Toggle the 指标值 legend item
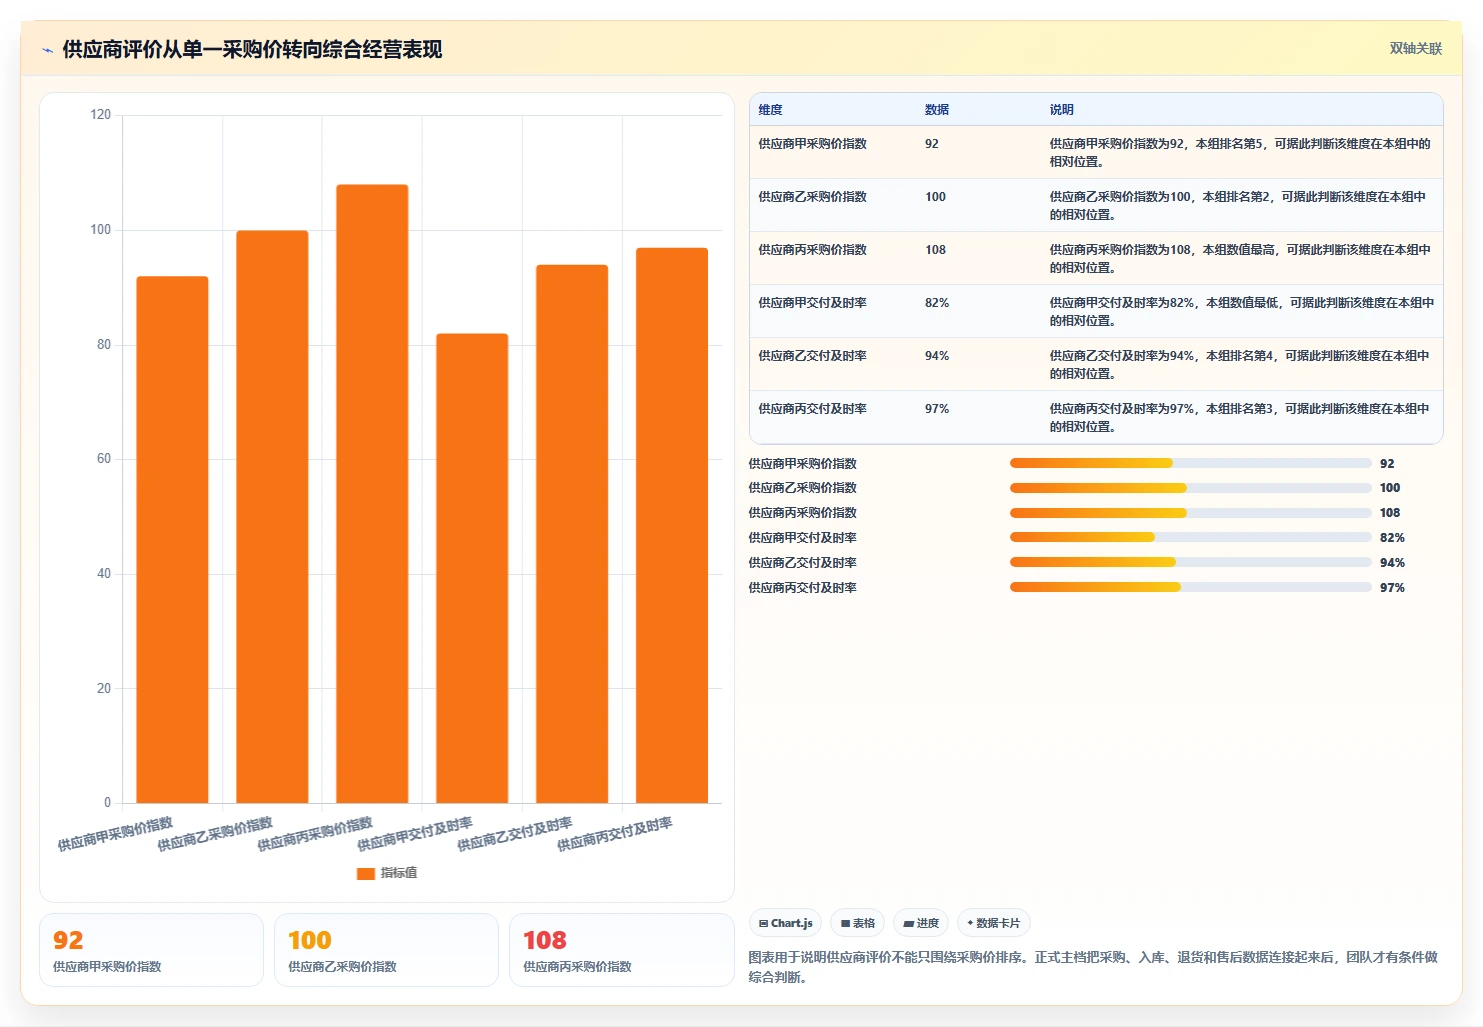Image resolution: width=1483 pixels, height=1027 pixels. point(387,873)
